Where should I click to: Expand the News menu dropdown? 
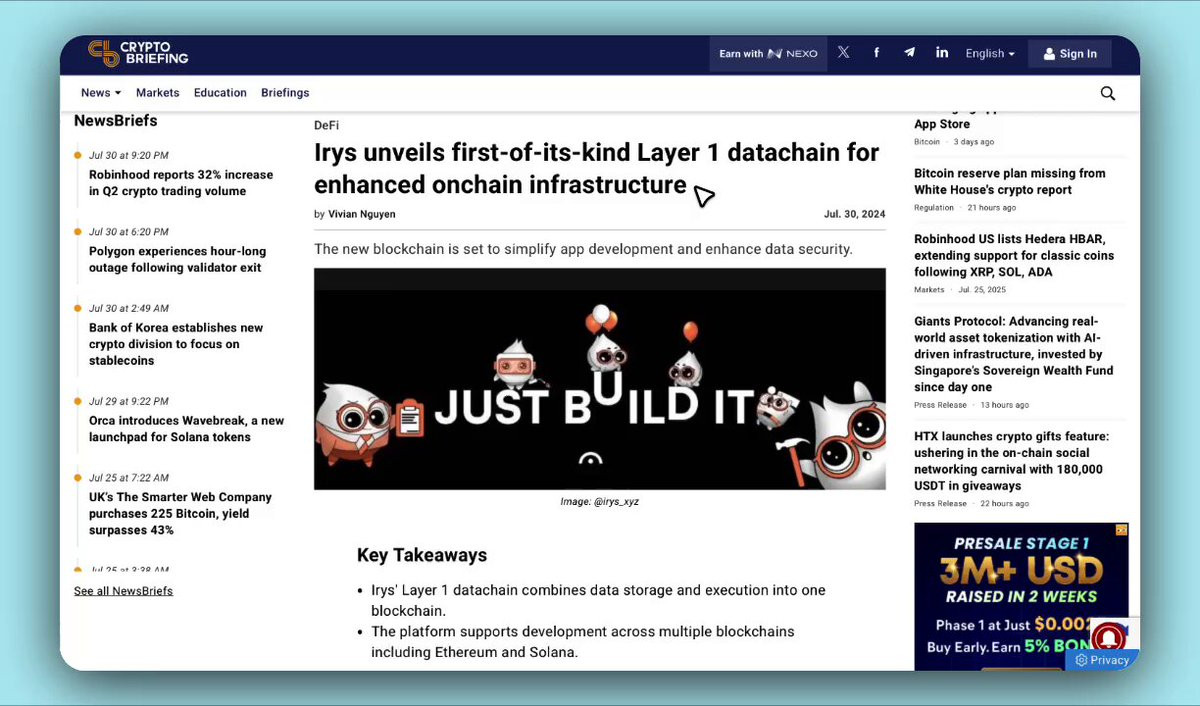point(101,93)
